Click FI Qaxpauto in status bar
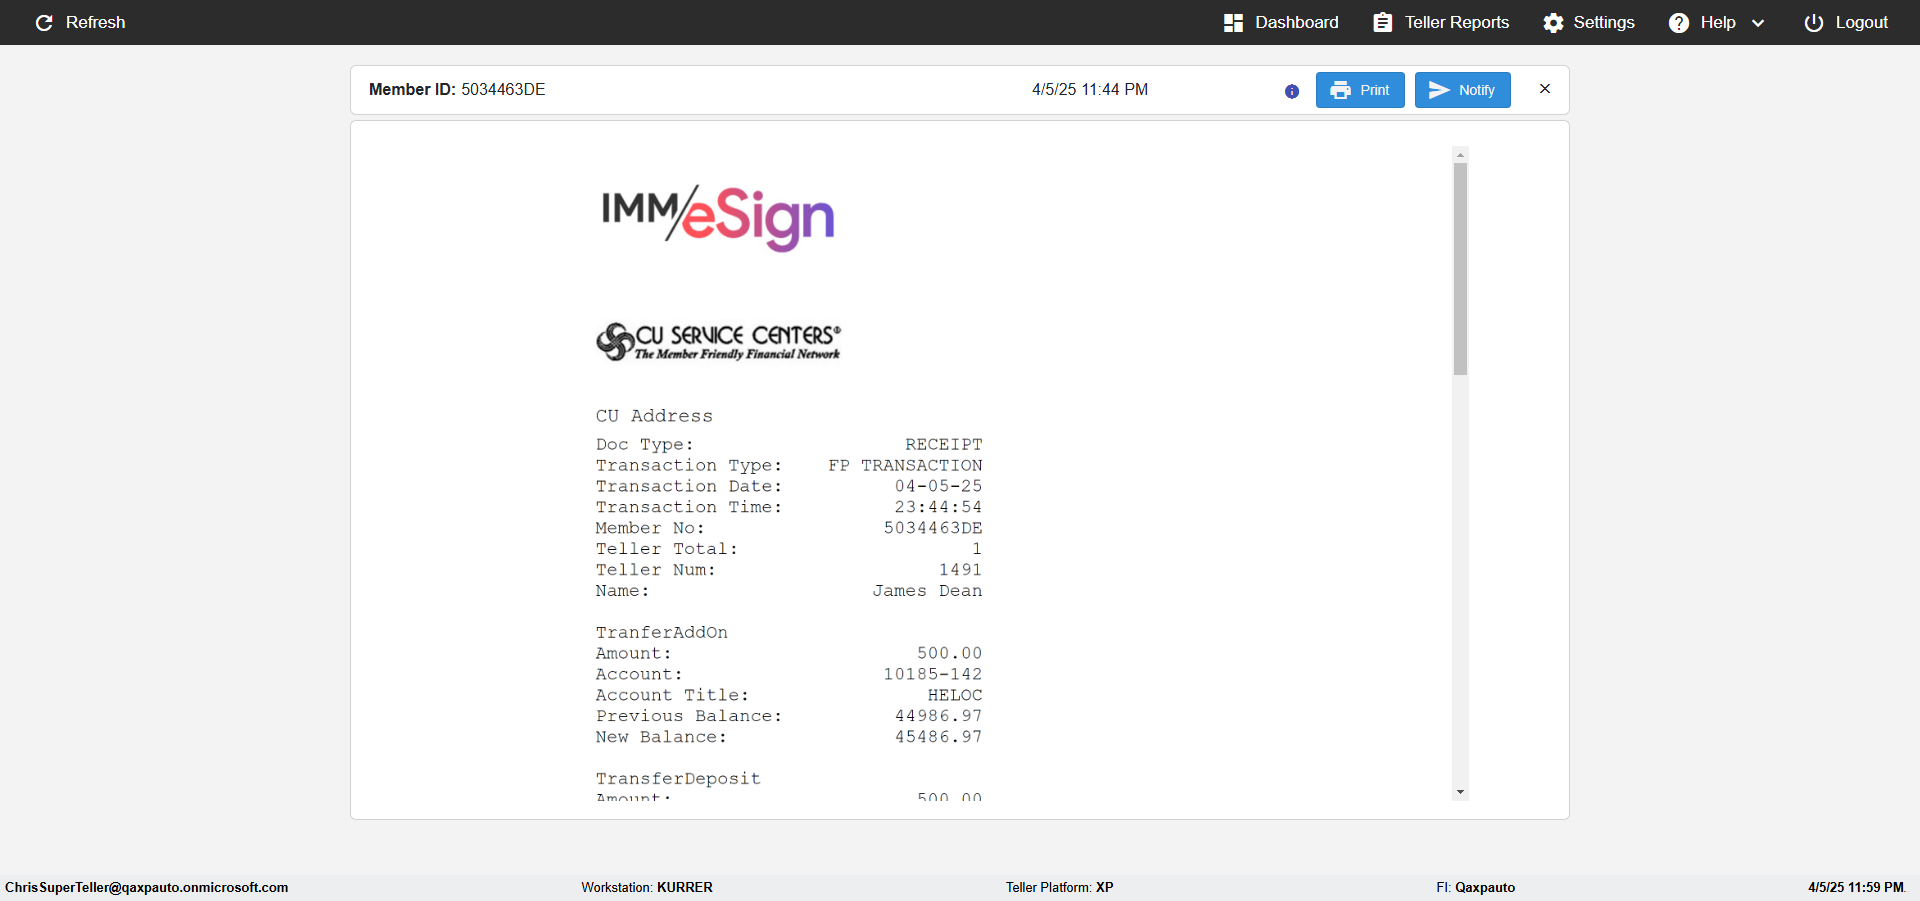This screenshot has width=1920, height=901. coord(1476,887)
